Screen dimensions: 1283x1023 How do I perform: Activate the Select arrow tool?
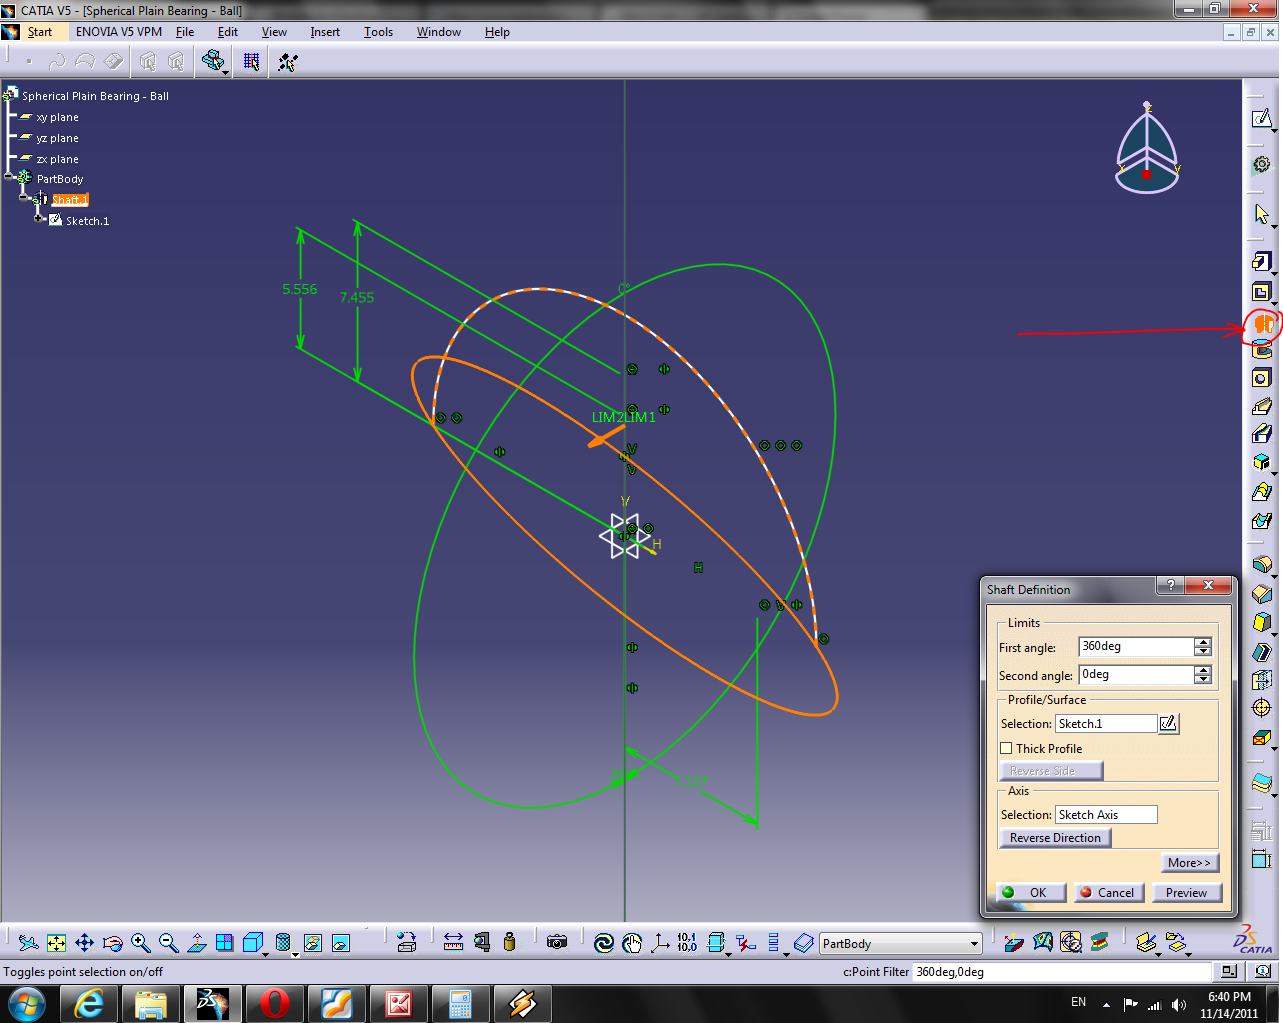click(x=1262, y=214)
